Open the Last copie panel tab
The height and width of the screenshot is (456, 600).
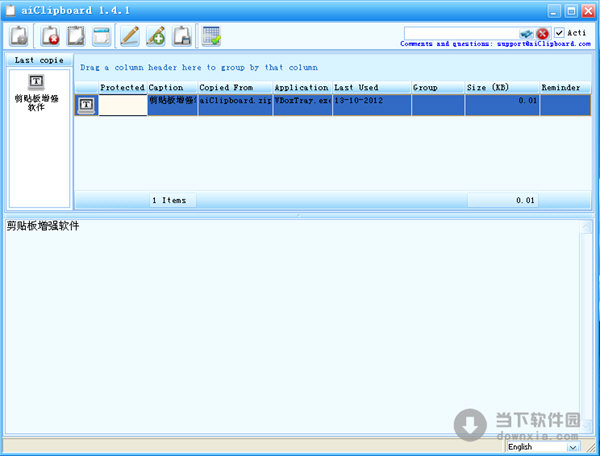coord(39,60)
